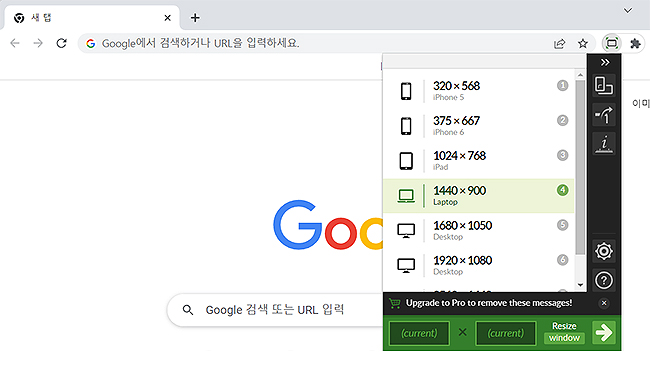Select the 1024 × 768 iPad preset

(478, 161)
